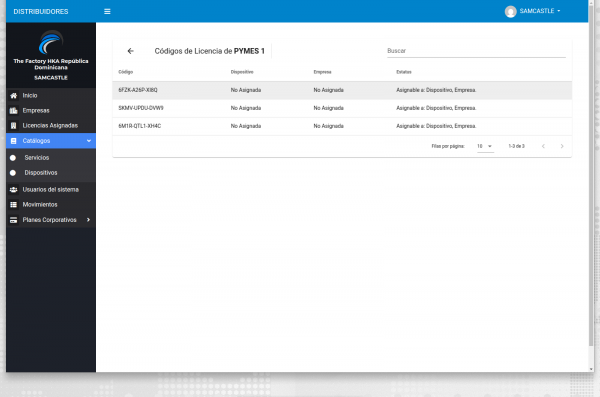Click the Movimientos table icon

click(13, 205)
